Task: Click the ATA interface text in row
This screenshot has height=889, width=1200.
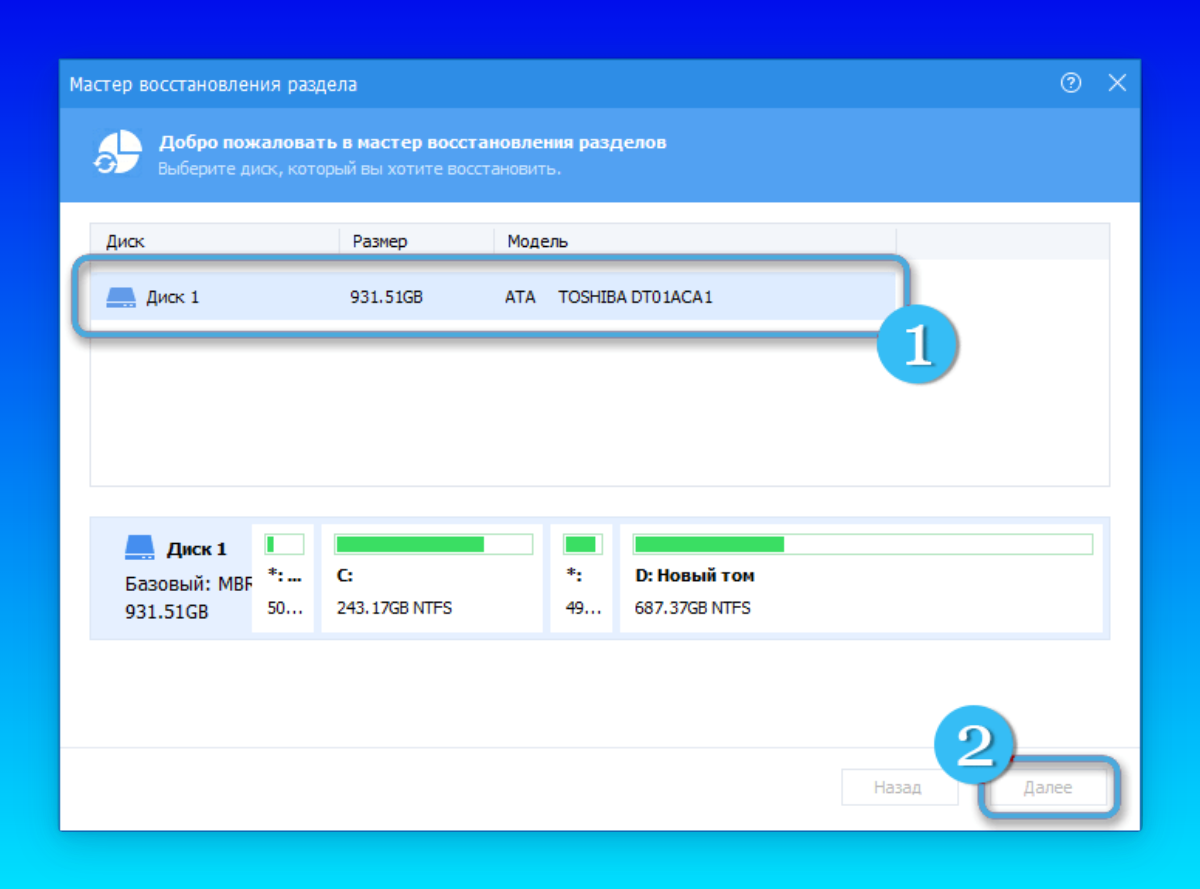Action: pyautogui.click(x=520, y=297)
